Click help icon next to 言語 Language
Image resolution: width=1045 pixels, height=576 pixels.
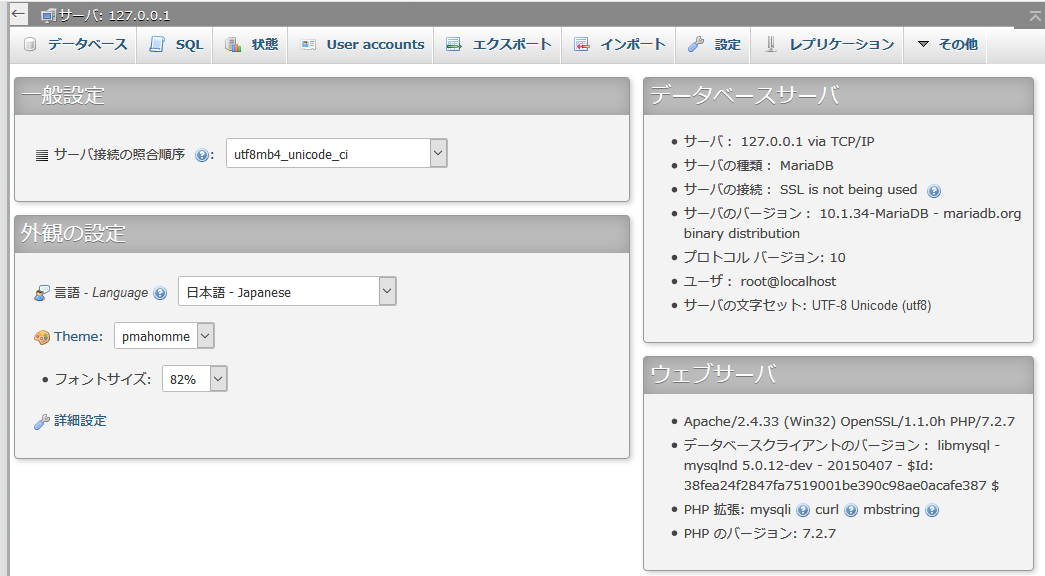160,293
